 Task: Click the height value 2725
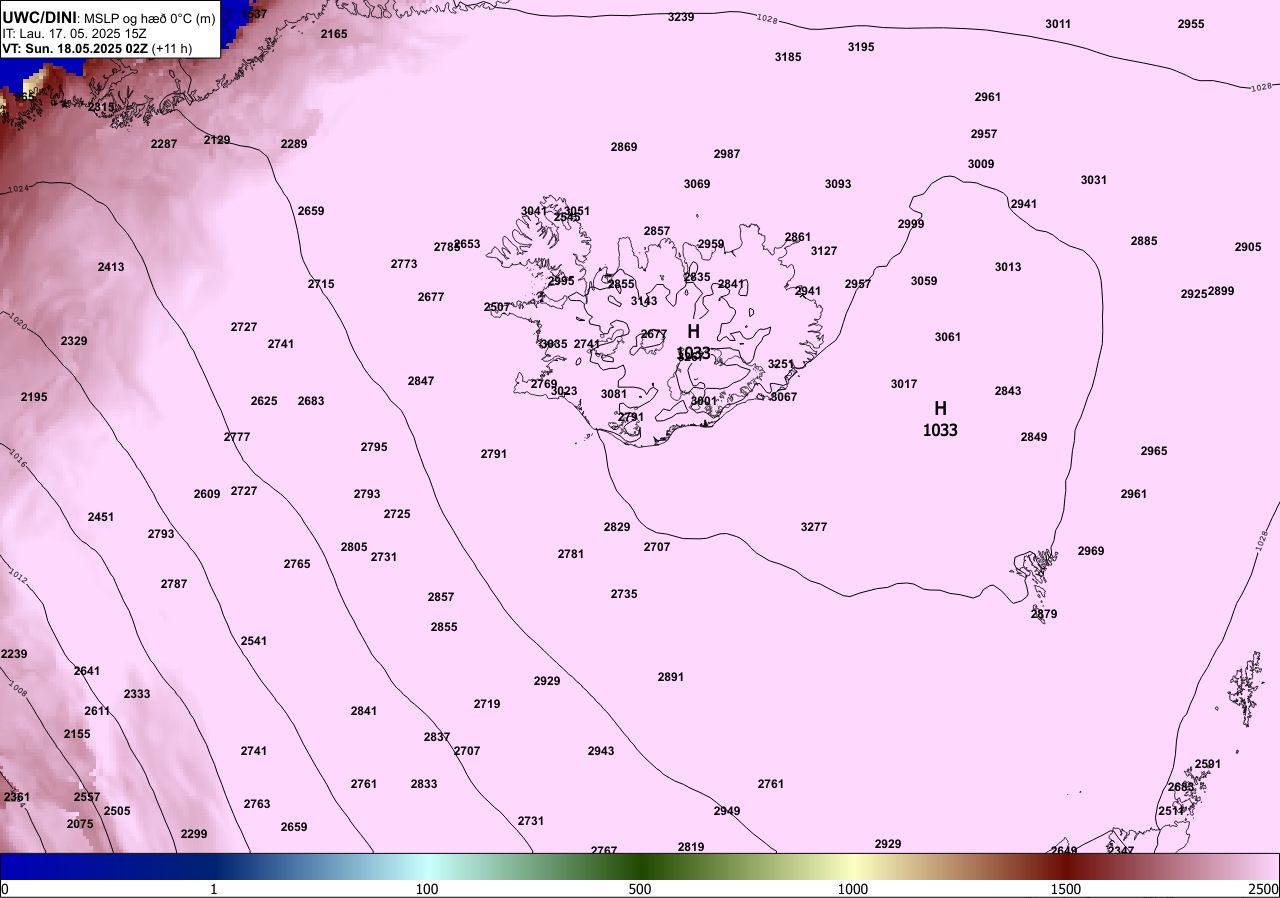pyautogui.click(x=397, y=514)
